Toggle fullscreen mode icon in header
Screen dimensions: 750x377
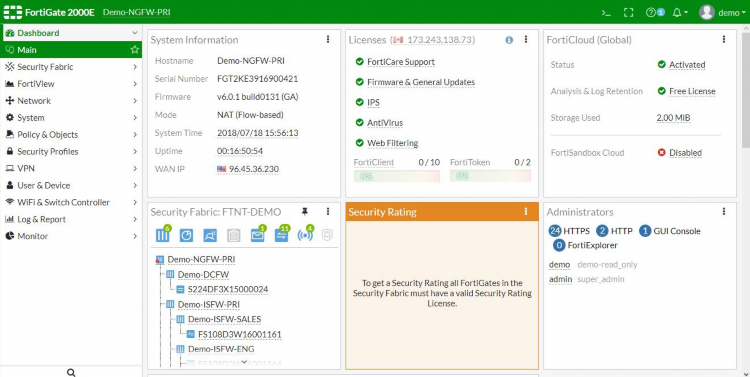coord(629,13)
